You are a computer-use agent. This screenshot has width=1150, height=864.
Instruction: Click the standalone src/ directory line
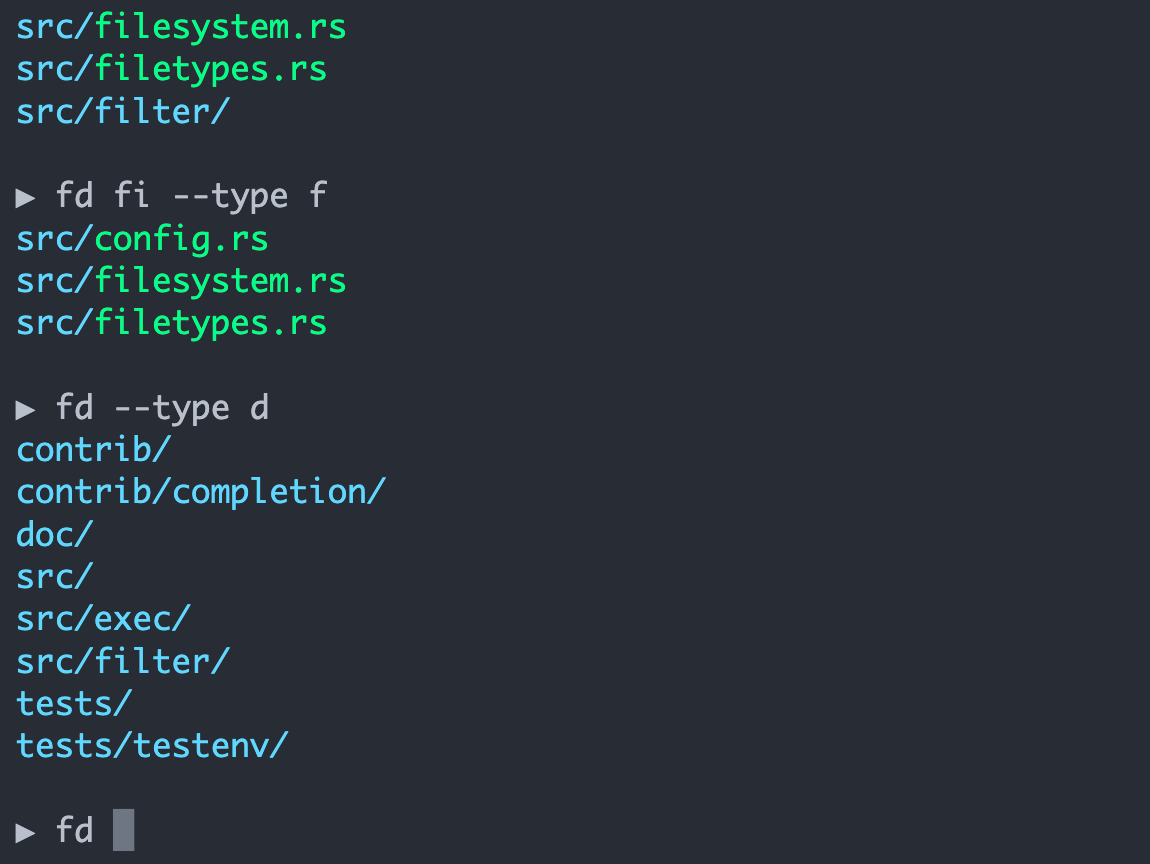pos(55,577)
